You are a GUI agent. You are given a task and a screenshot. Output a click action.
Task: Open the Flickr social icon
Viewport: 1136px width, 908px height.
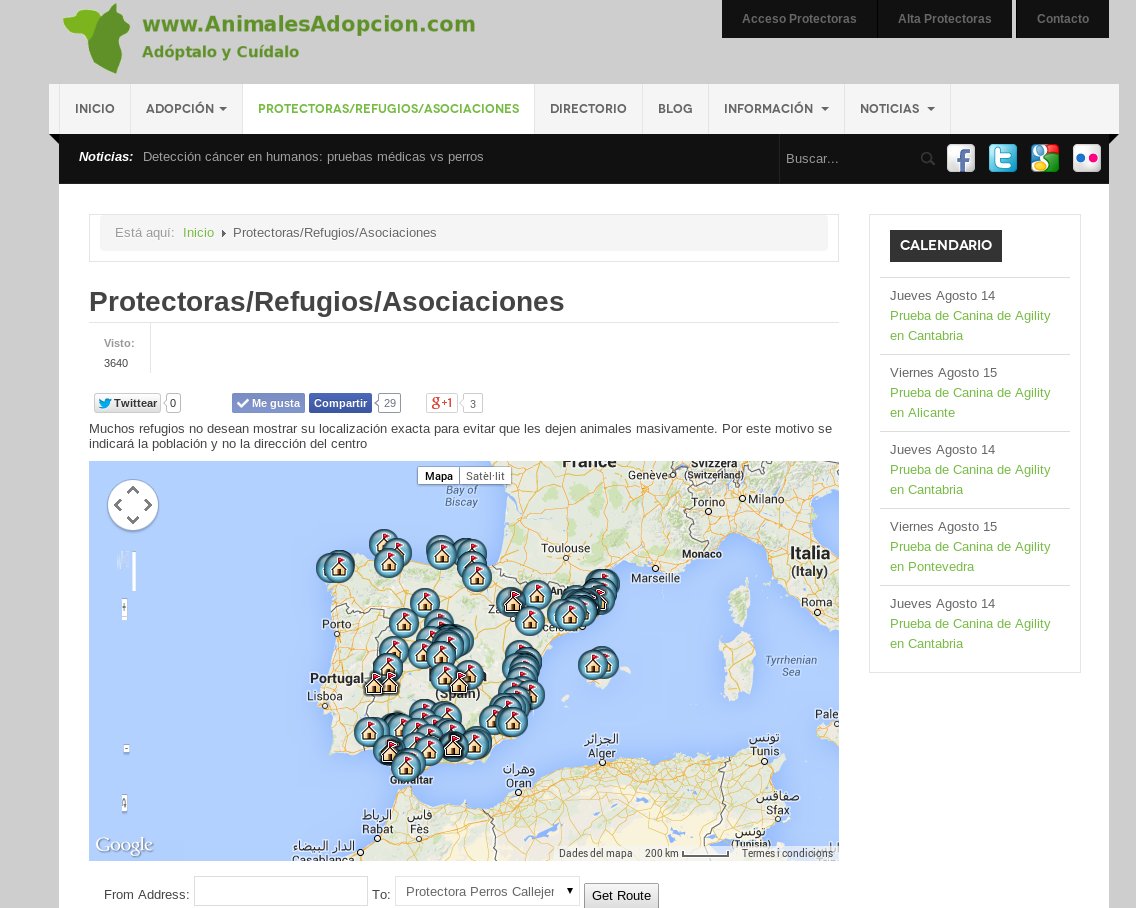click(1087, 158)
